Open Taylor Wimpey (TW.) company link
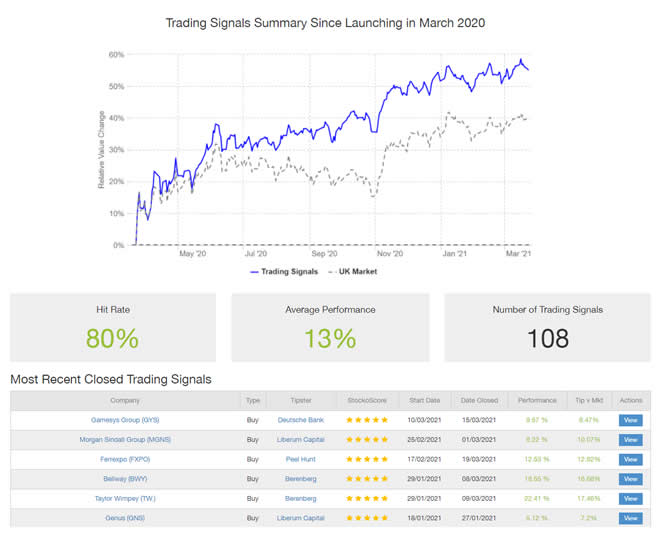Screen dimensions: 660x540 (126, 498)
